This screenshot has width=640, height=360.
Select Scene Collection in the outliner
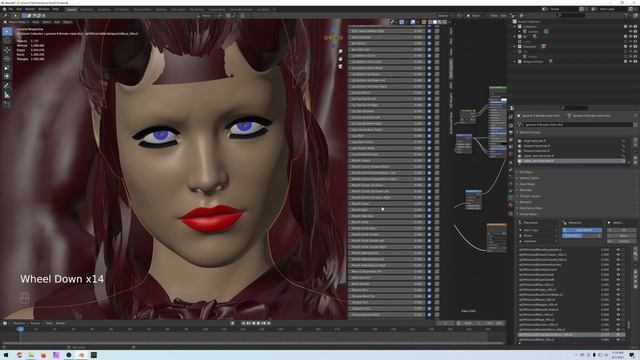click(x=529, y=22)
